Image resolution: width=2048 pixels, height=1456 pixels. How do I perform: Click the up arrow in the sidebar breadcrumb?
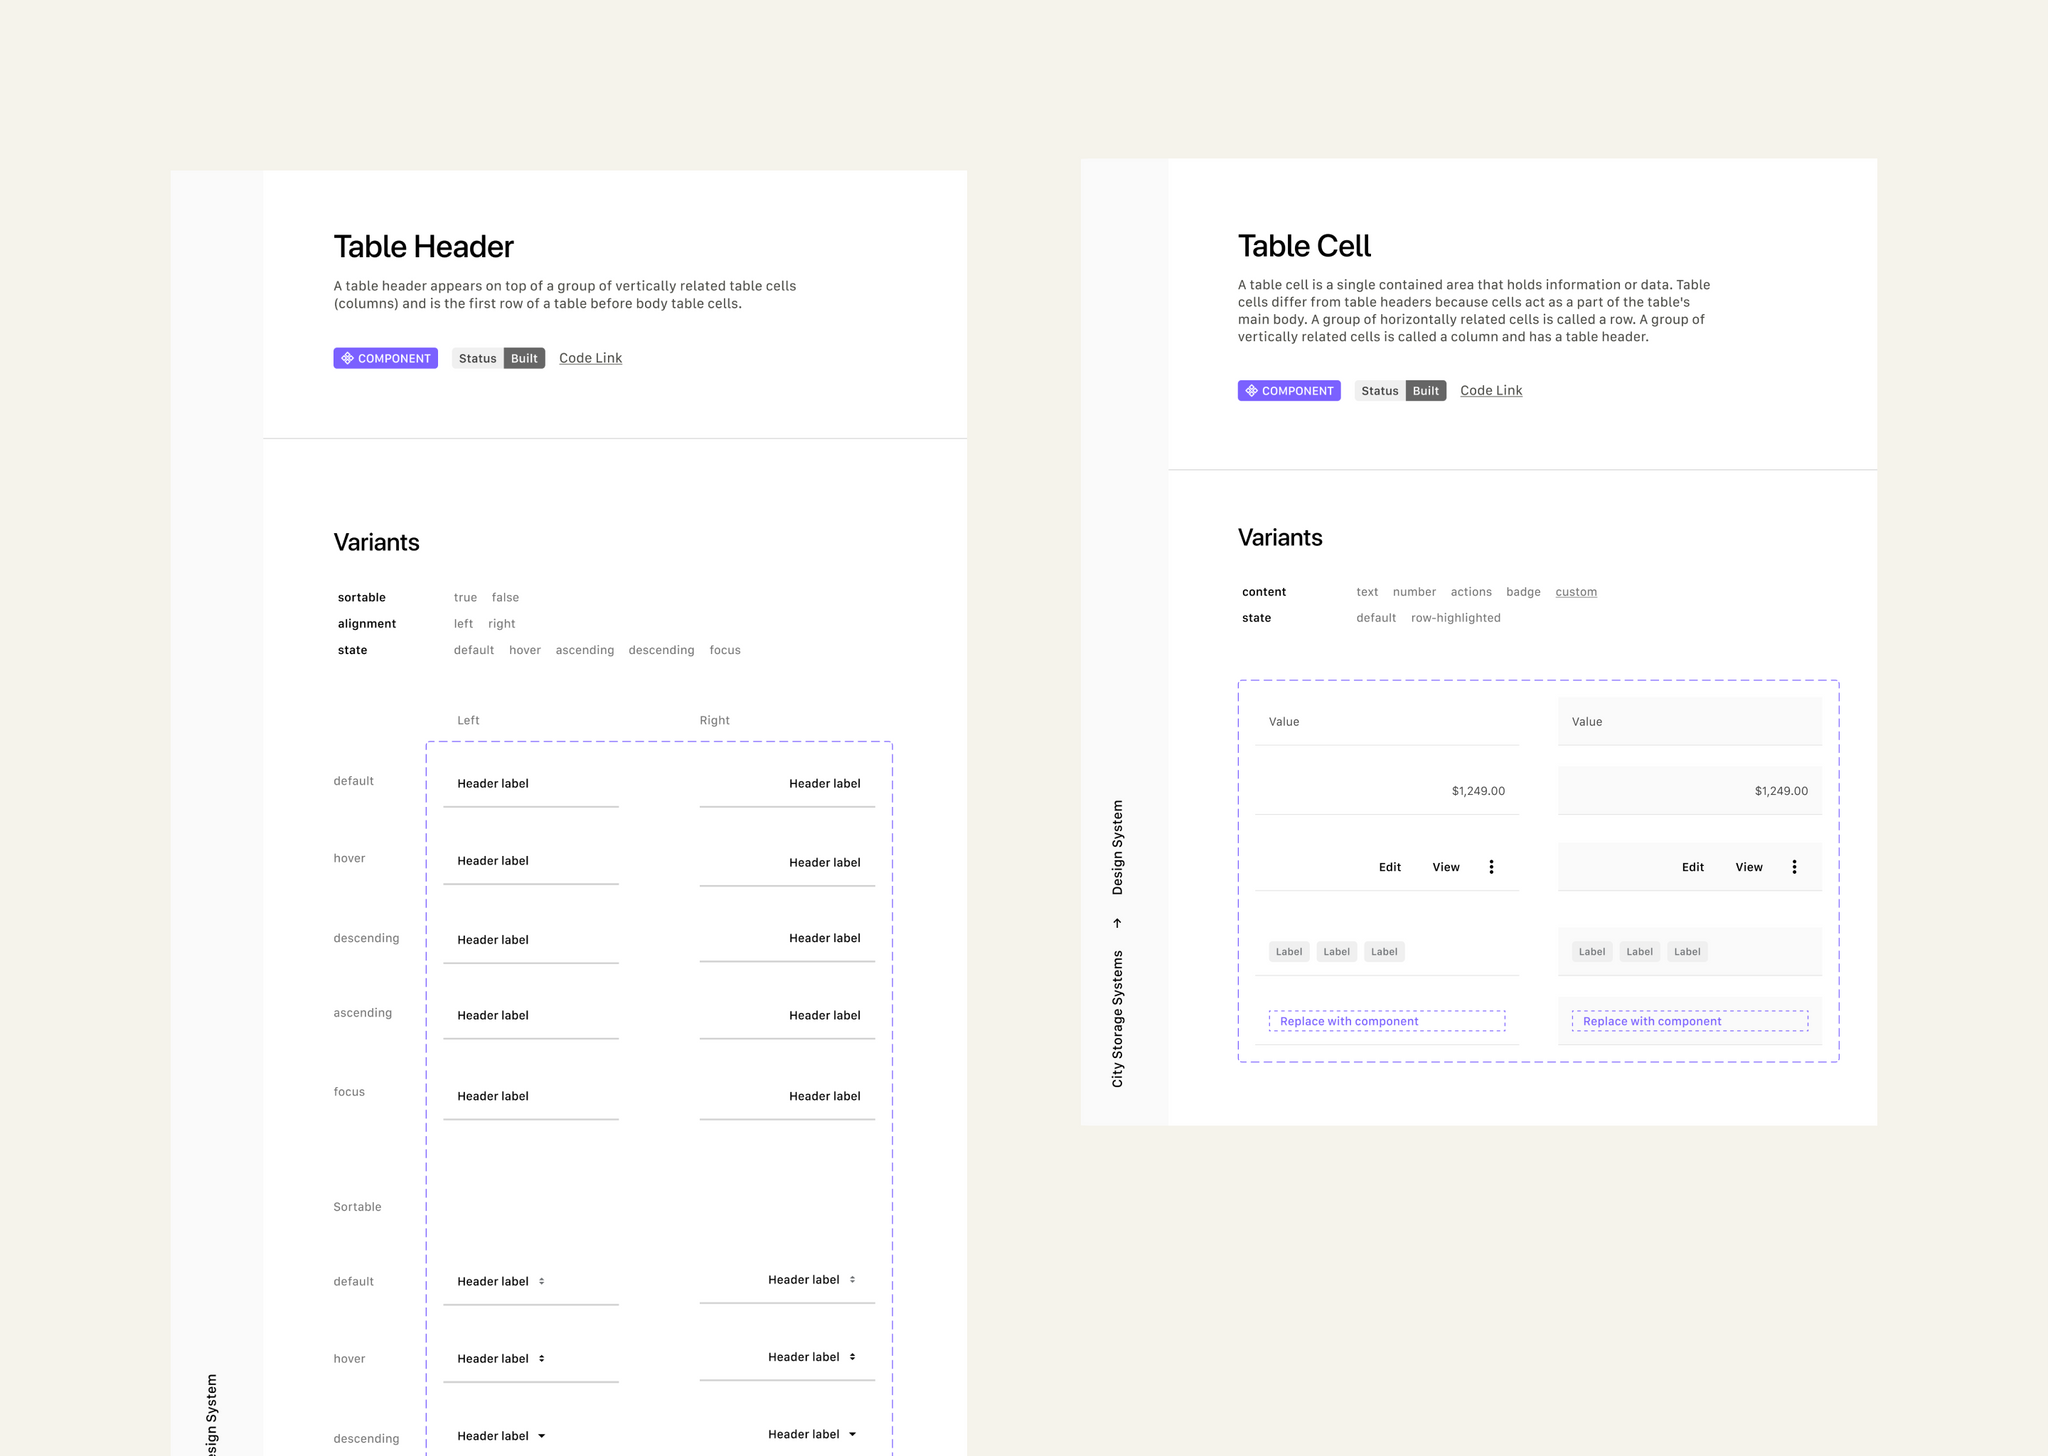pyautogui.click(x=1117, y=923)
